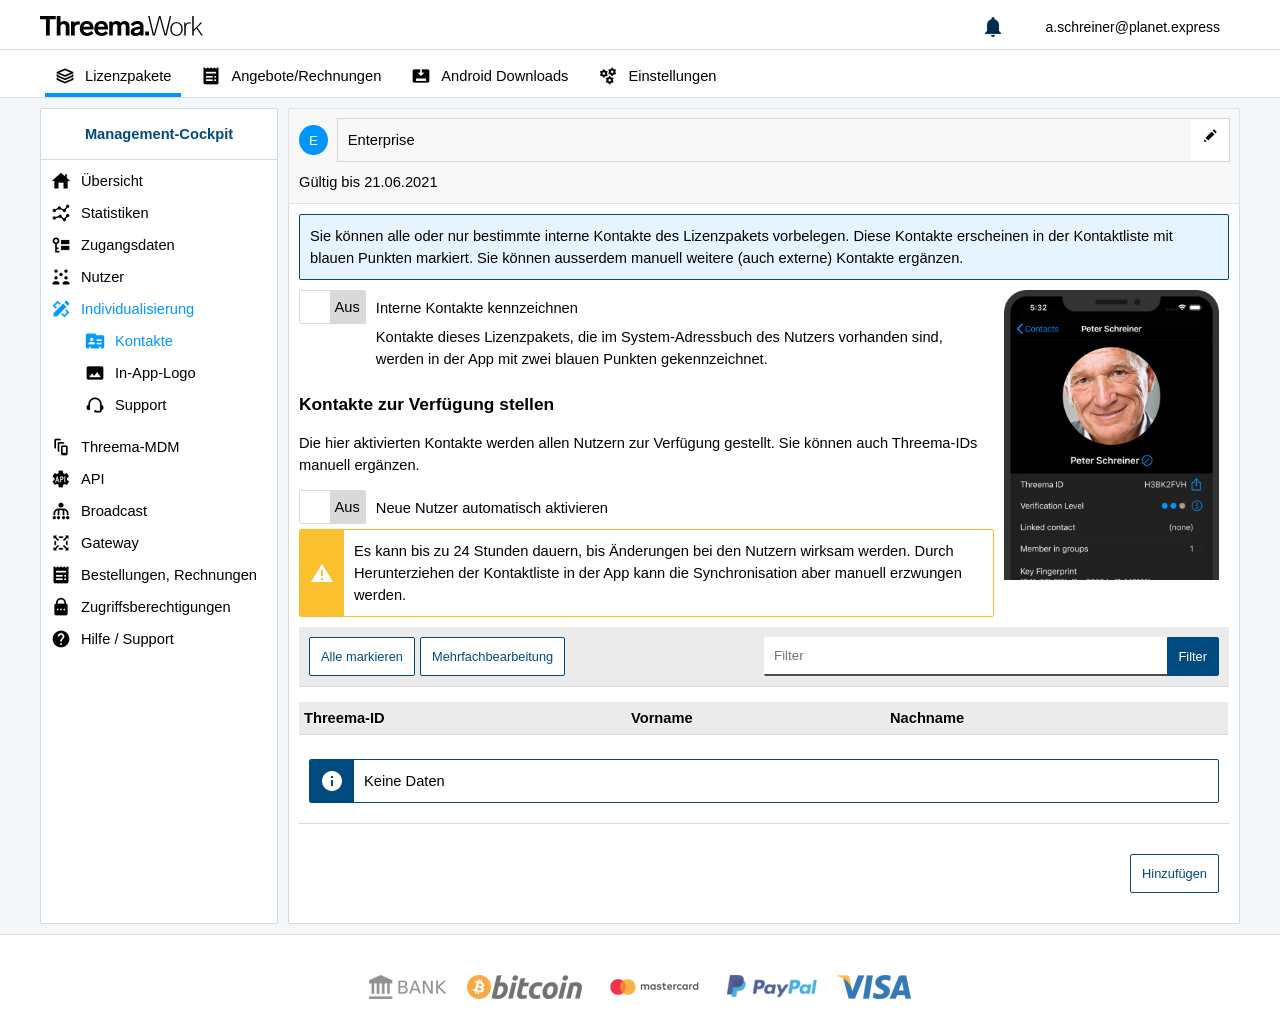Click the 'Alle markieren' button
Image resolution: width=1280 pixels, height=1024 pixels.
pos(362,657)
